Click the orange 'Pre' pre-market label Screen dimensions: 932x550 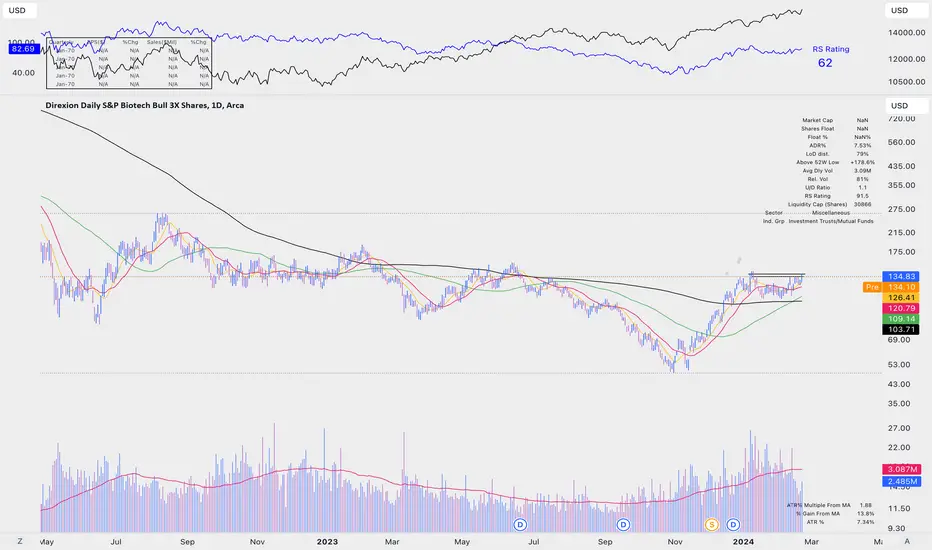tap(872, 287)
